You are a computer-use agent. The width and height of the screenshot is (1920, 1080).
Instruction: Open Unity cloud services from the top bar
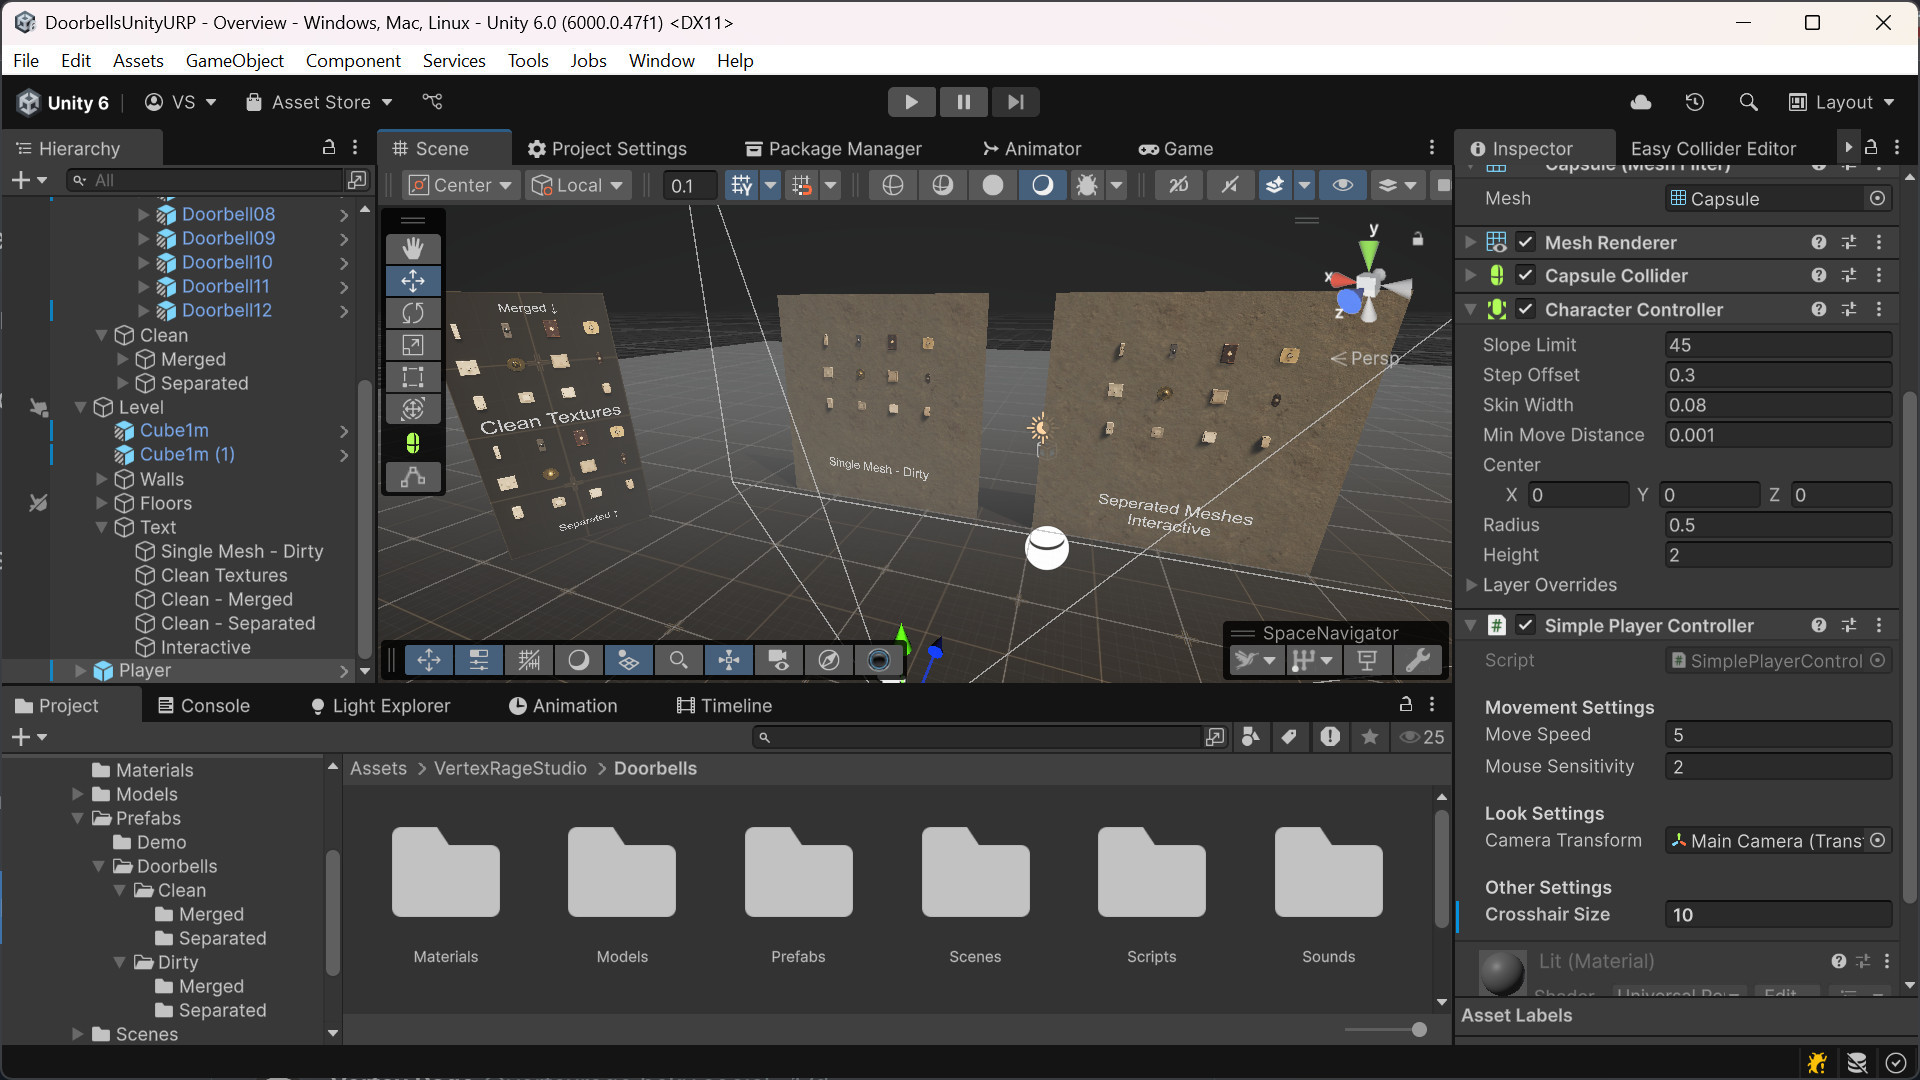tap(1640, 102)
